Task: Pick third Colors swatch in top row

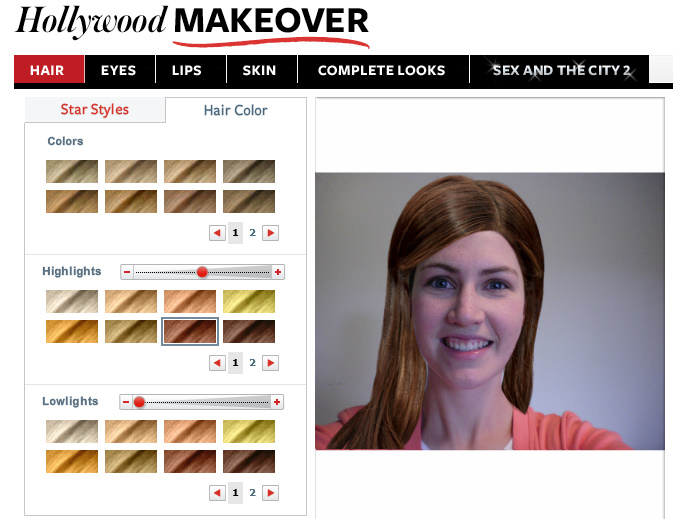Action: (190, 171)
